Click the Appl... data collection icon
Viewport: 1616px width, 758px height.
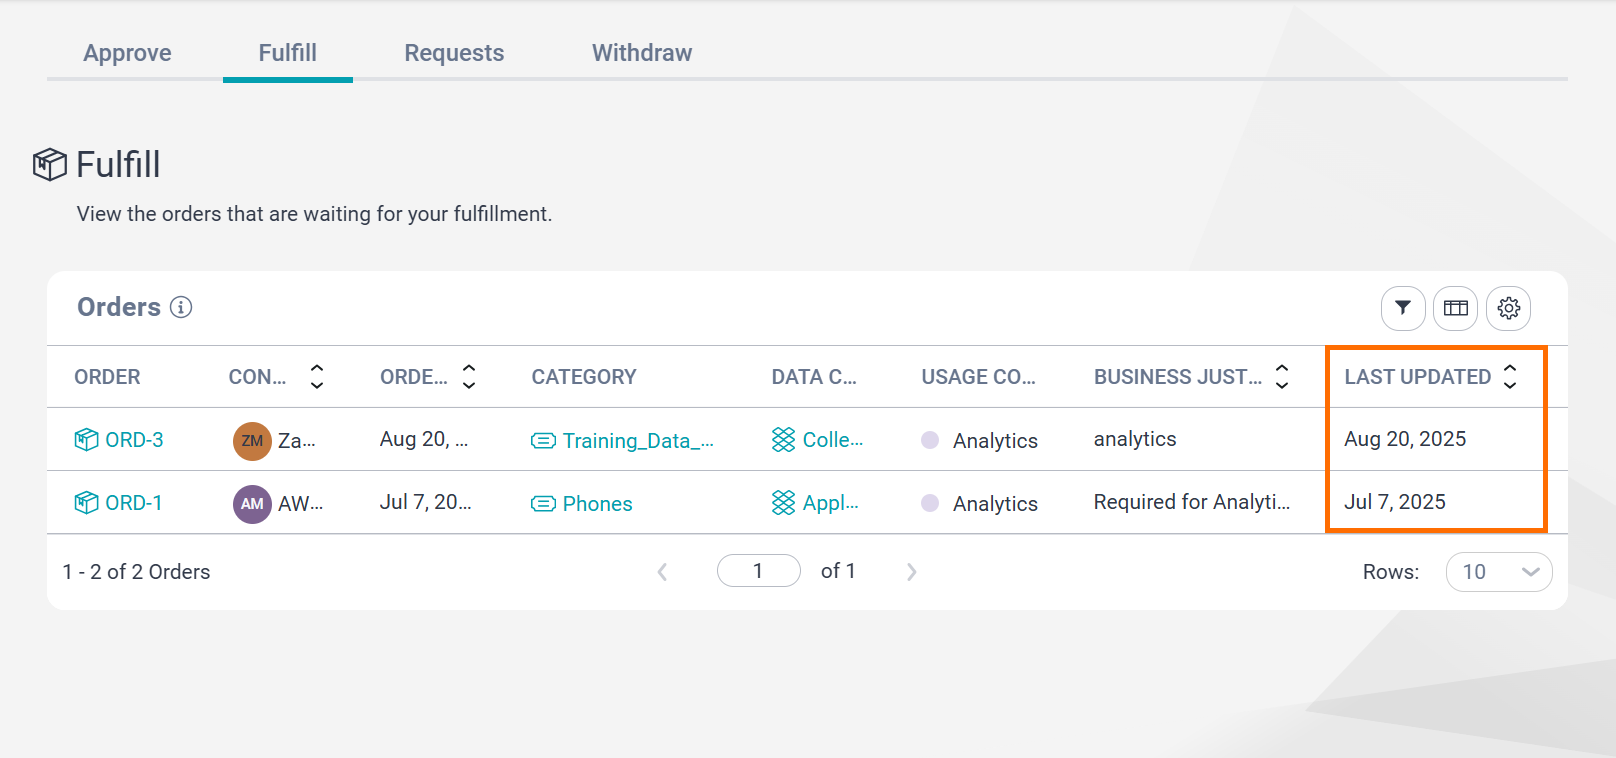click(x=784, y=503)
